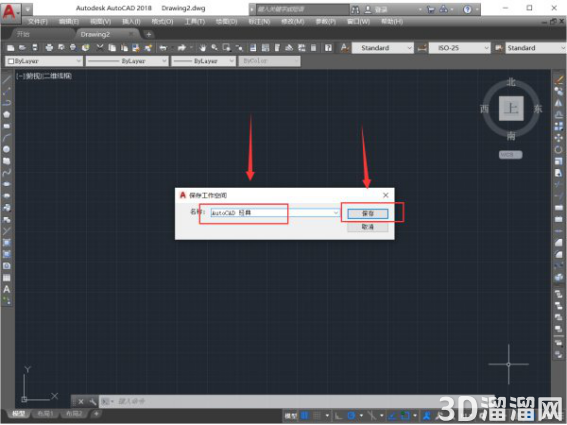The height and width of the screenshot is (425, 567).
Task: Select the Erase tool in Modify toolbar
Action: tap(559, 80)
